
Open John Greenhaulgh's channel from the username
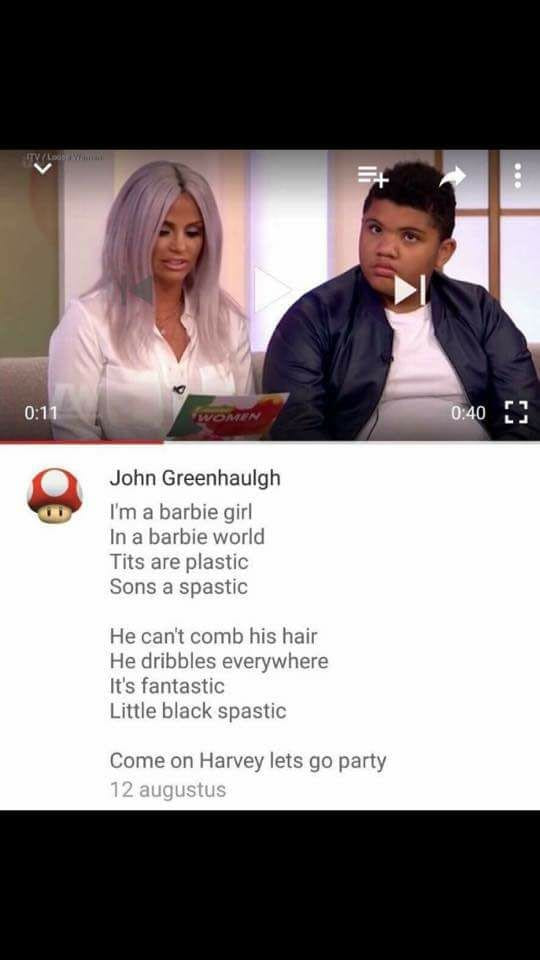click(195, 478)
